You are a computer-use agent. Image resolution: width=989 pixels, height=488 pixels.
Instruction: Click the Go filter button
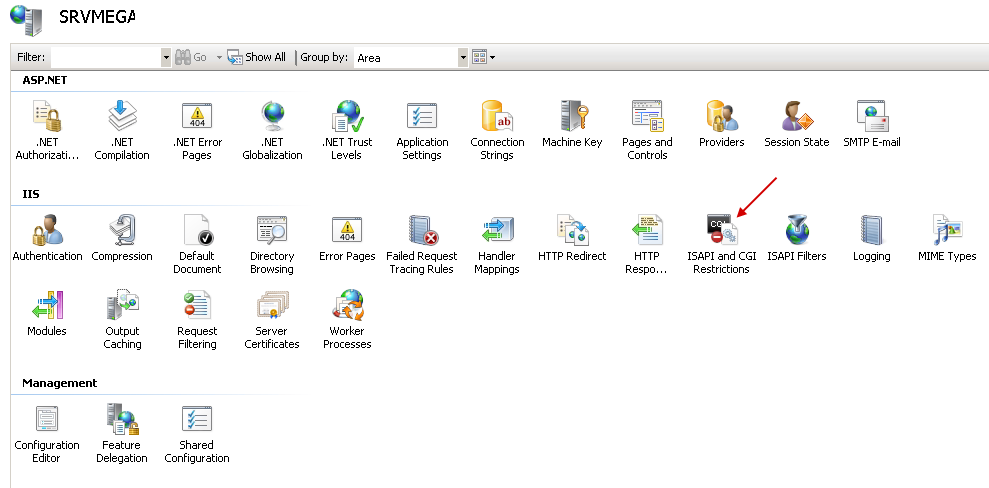[x=192, y=57]
